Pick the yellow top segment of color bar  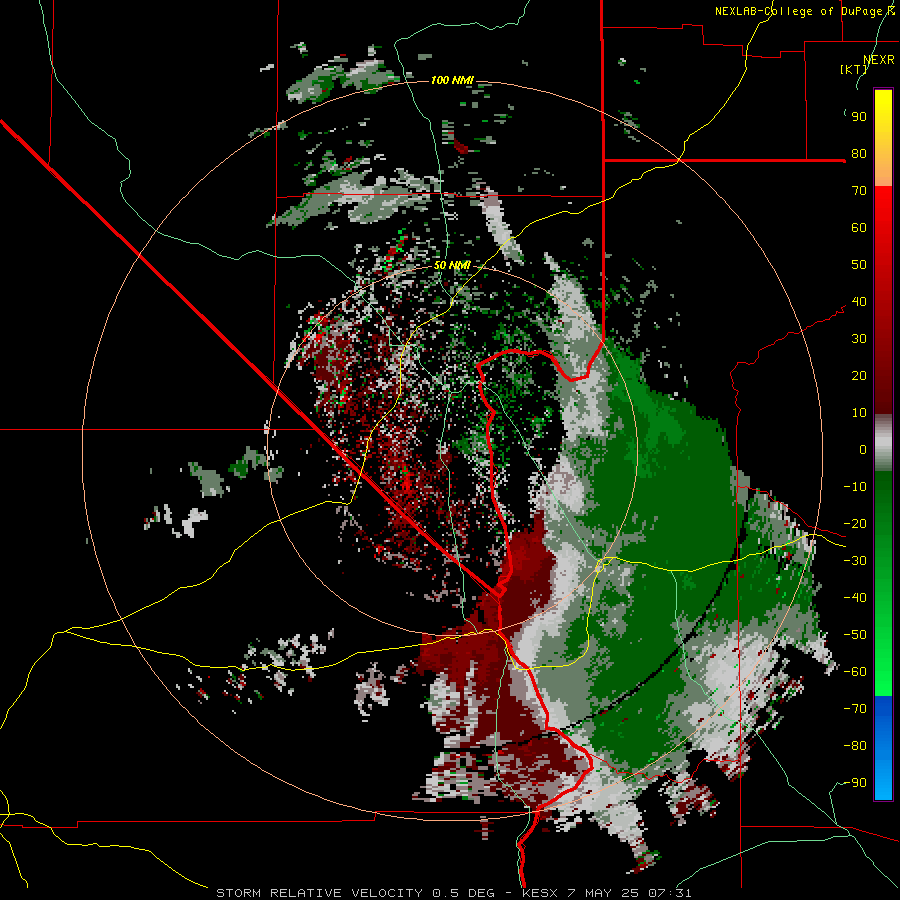[883, 138]
